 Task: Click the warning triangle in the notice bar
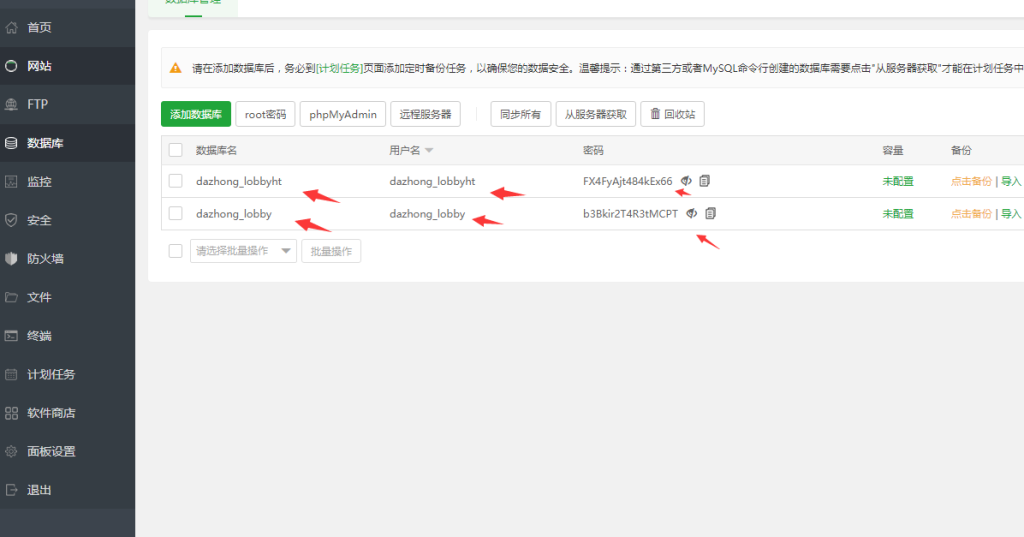(x=175, y=68)
